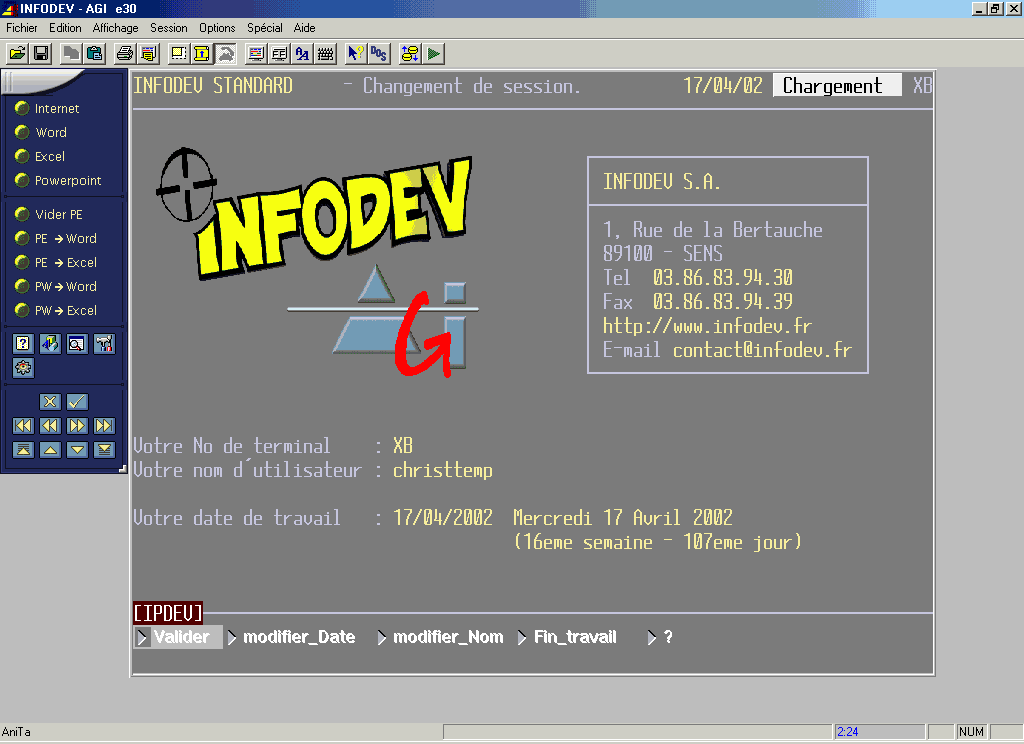This screenshot has width=1024, height=744.
Task: Click the ? option after Fin_travail
Action: [660, 637]
